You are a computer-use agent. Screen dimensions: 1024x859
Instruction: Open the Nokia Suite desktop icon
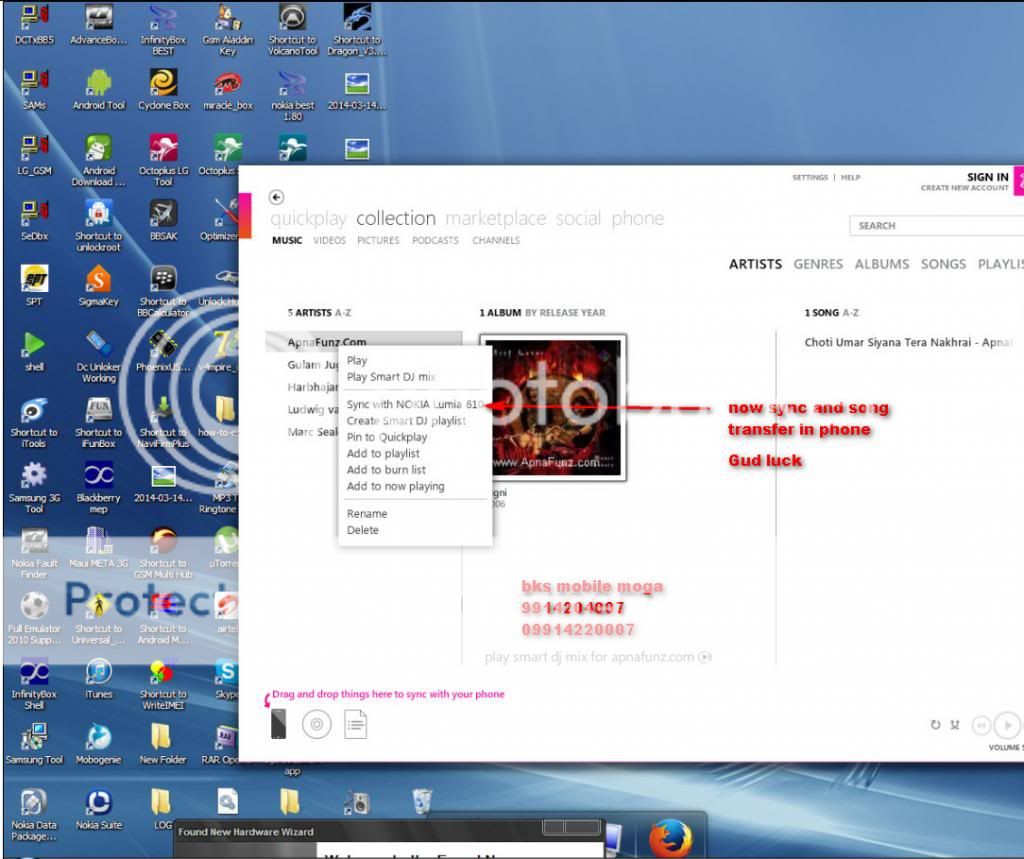click(x=98, y=803)
